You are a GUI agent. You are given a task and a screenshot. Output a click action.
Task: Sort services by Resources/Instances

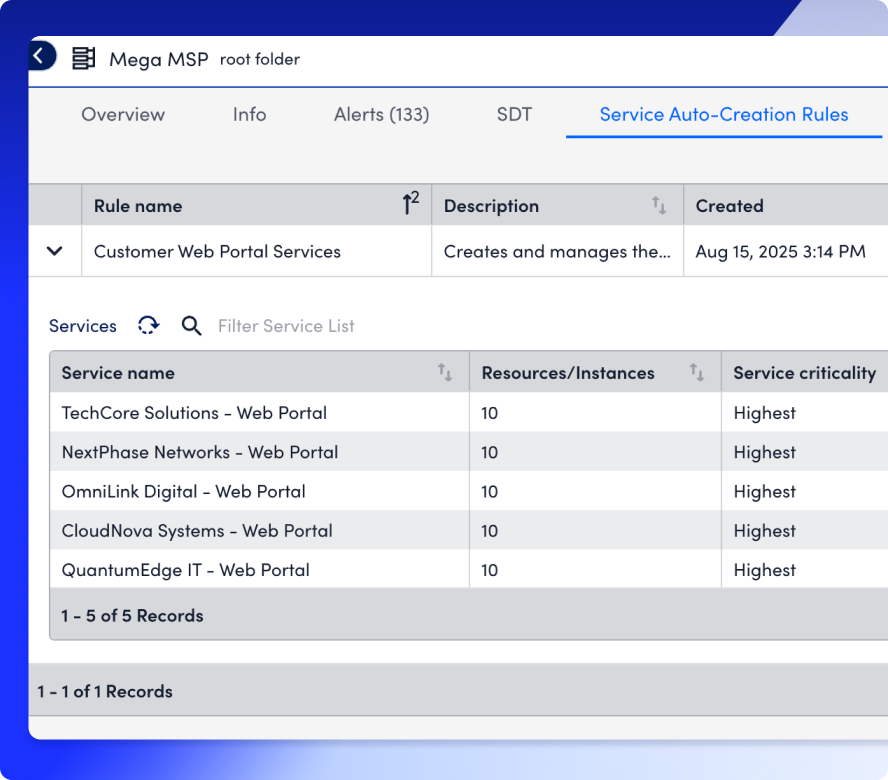click(x=697, y=373)
